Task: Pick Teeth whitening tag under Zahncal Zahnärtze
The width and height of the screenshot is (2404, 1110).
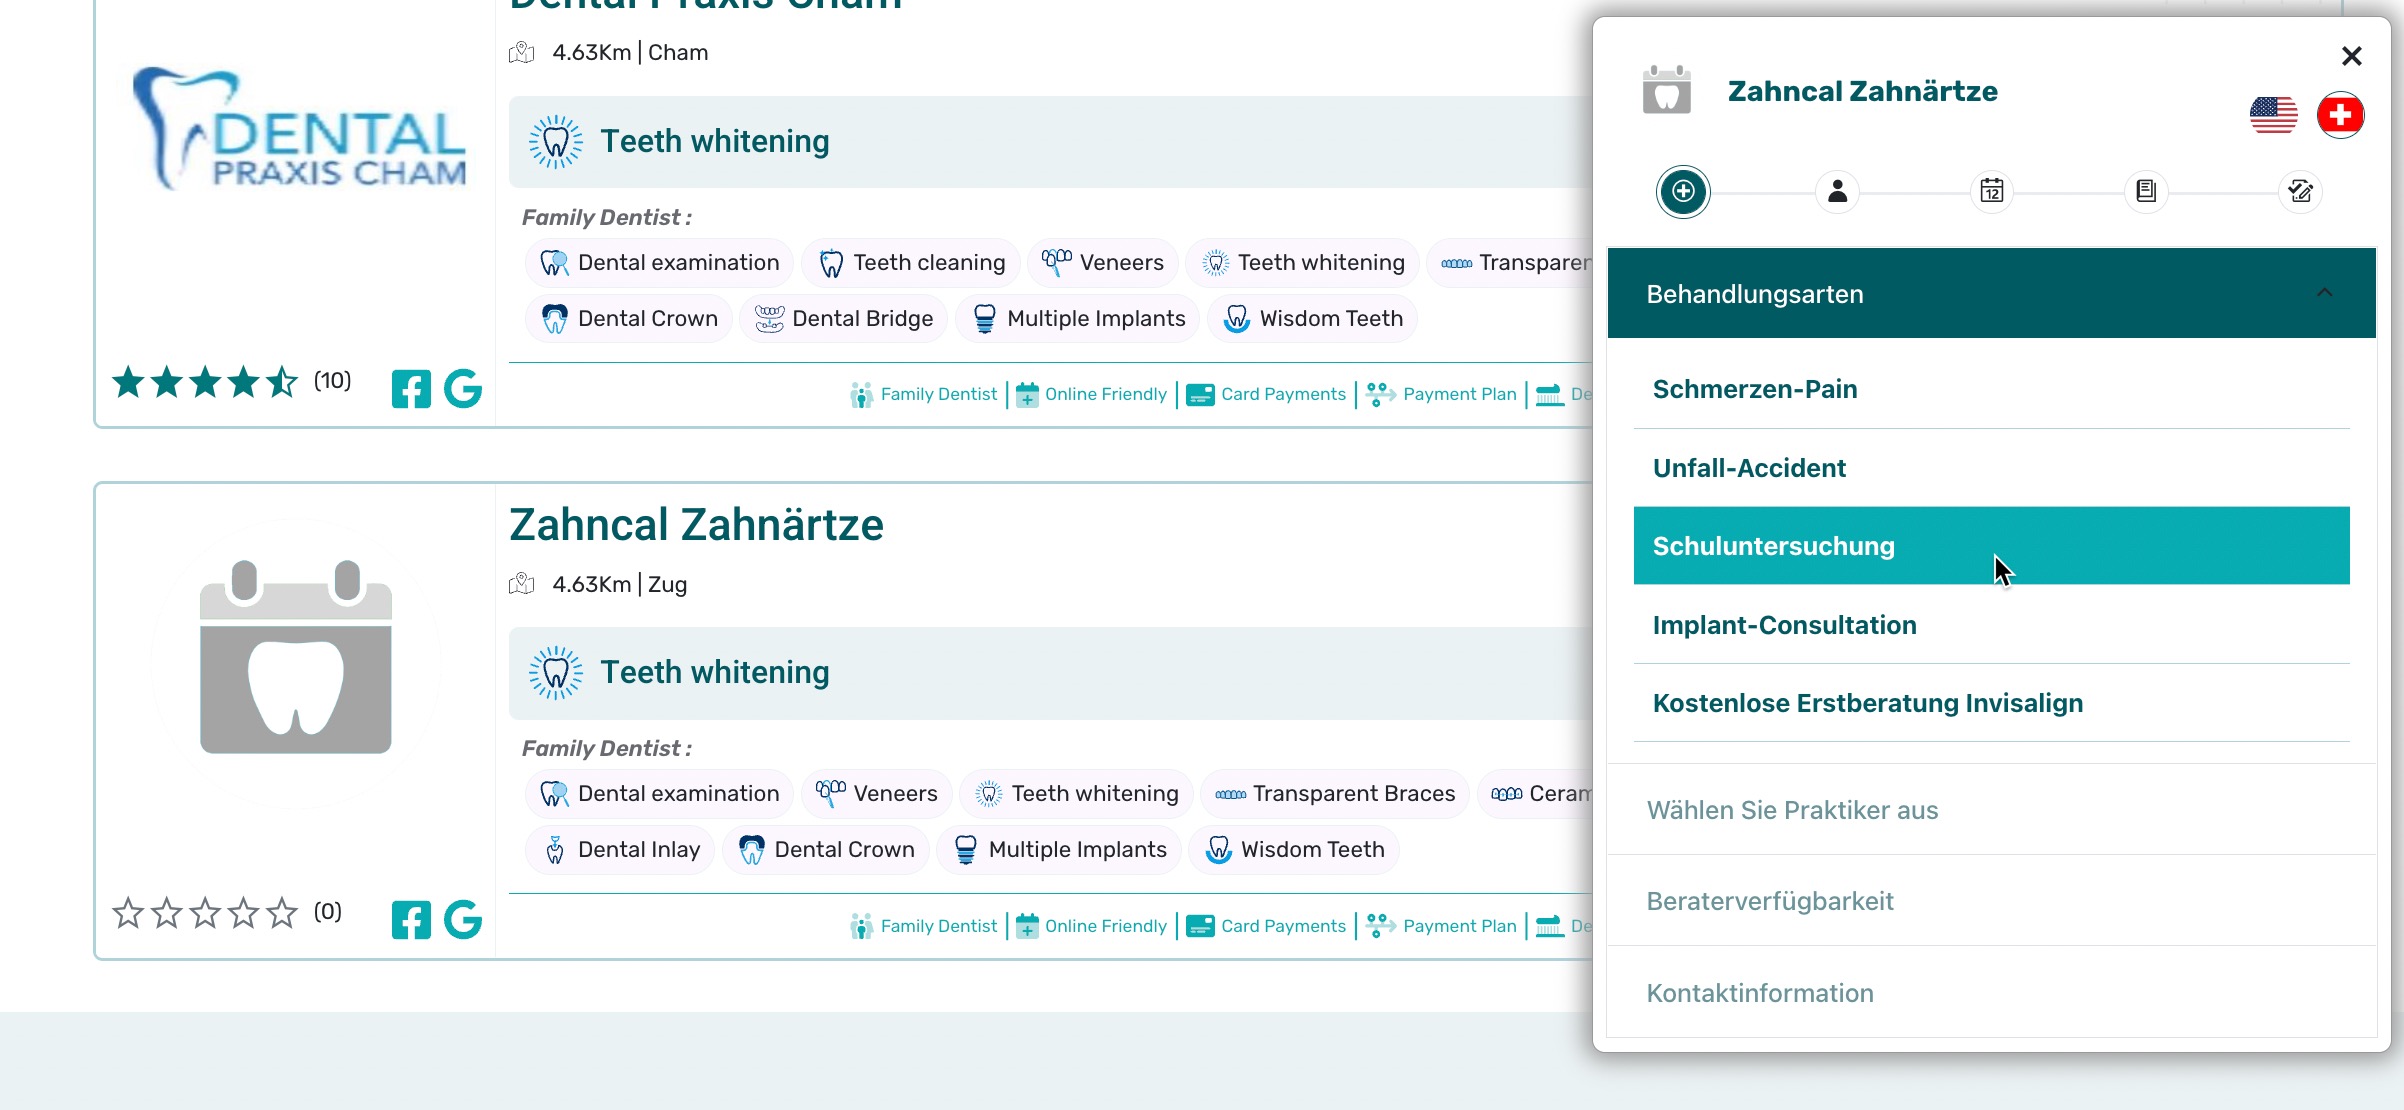Action: pos(1076,794)
